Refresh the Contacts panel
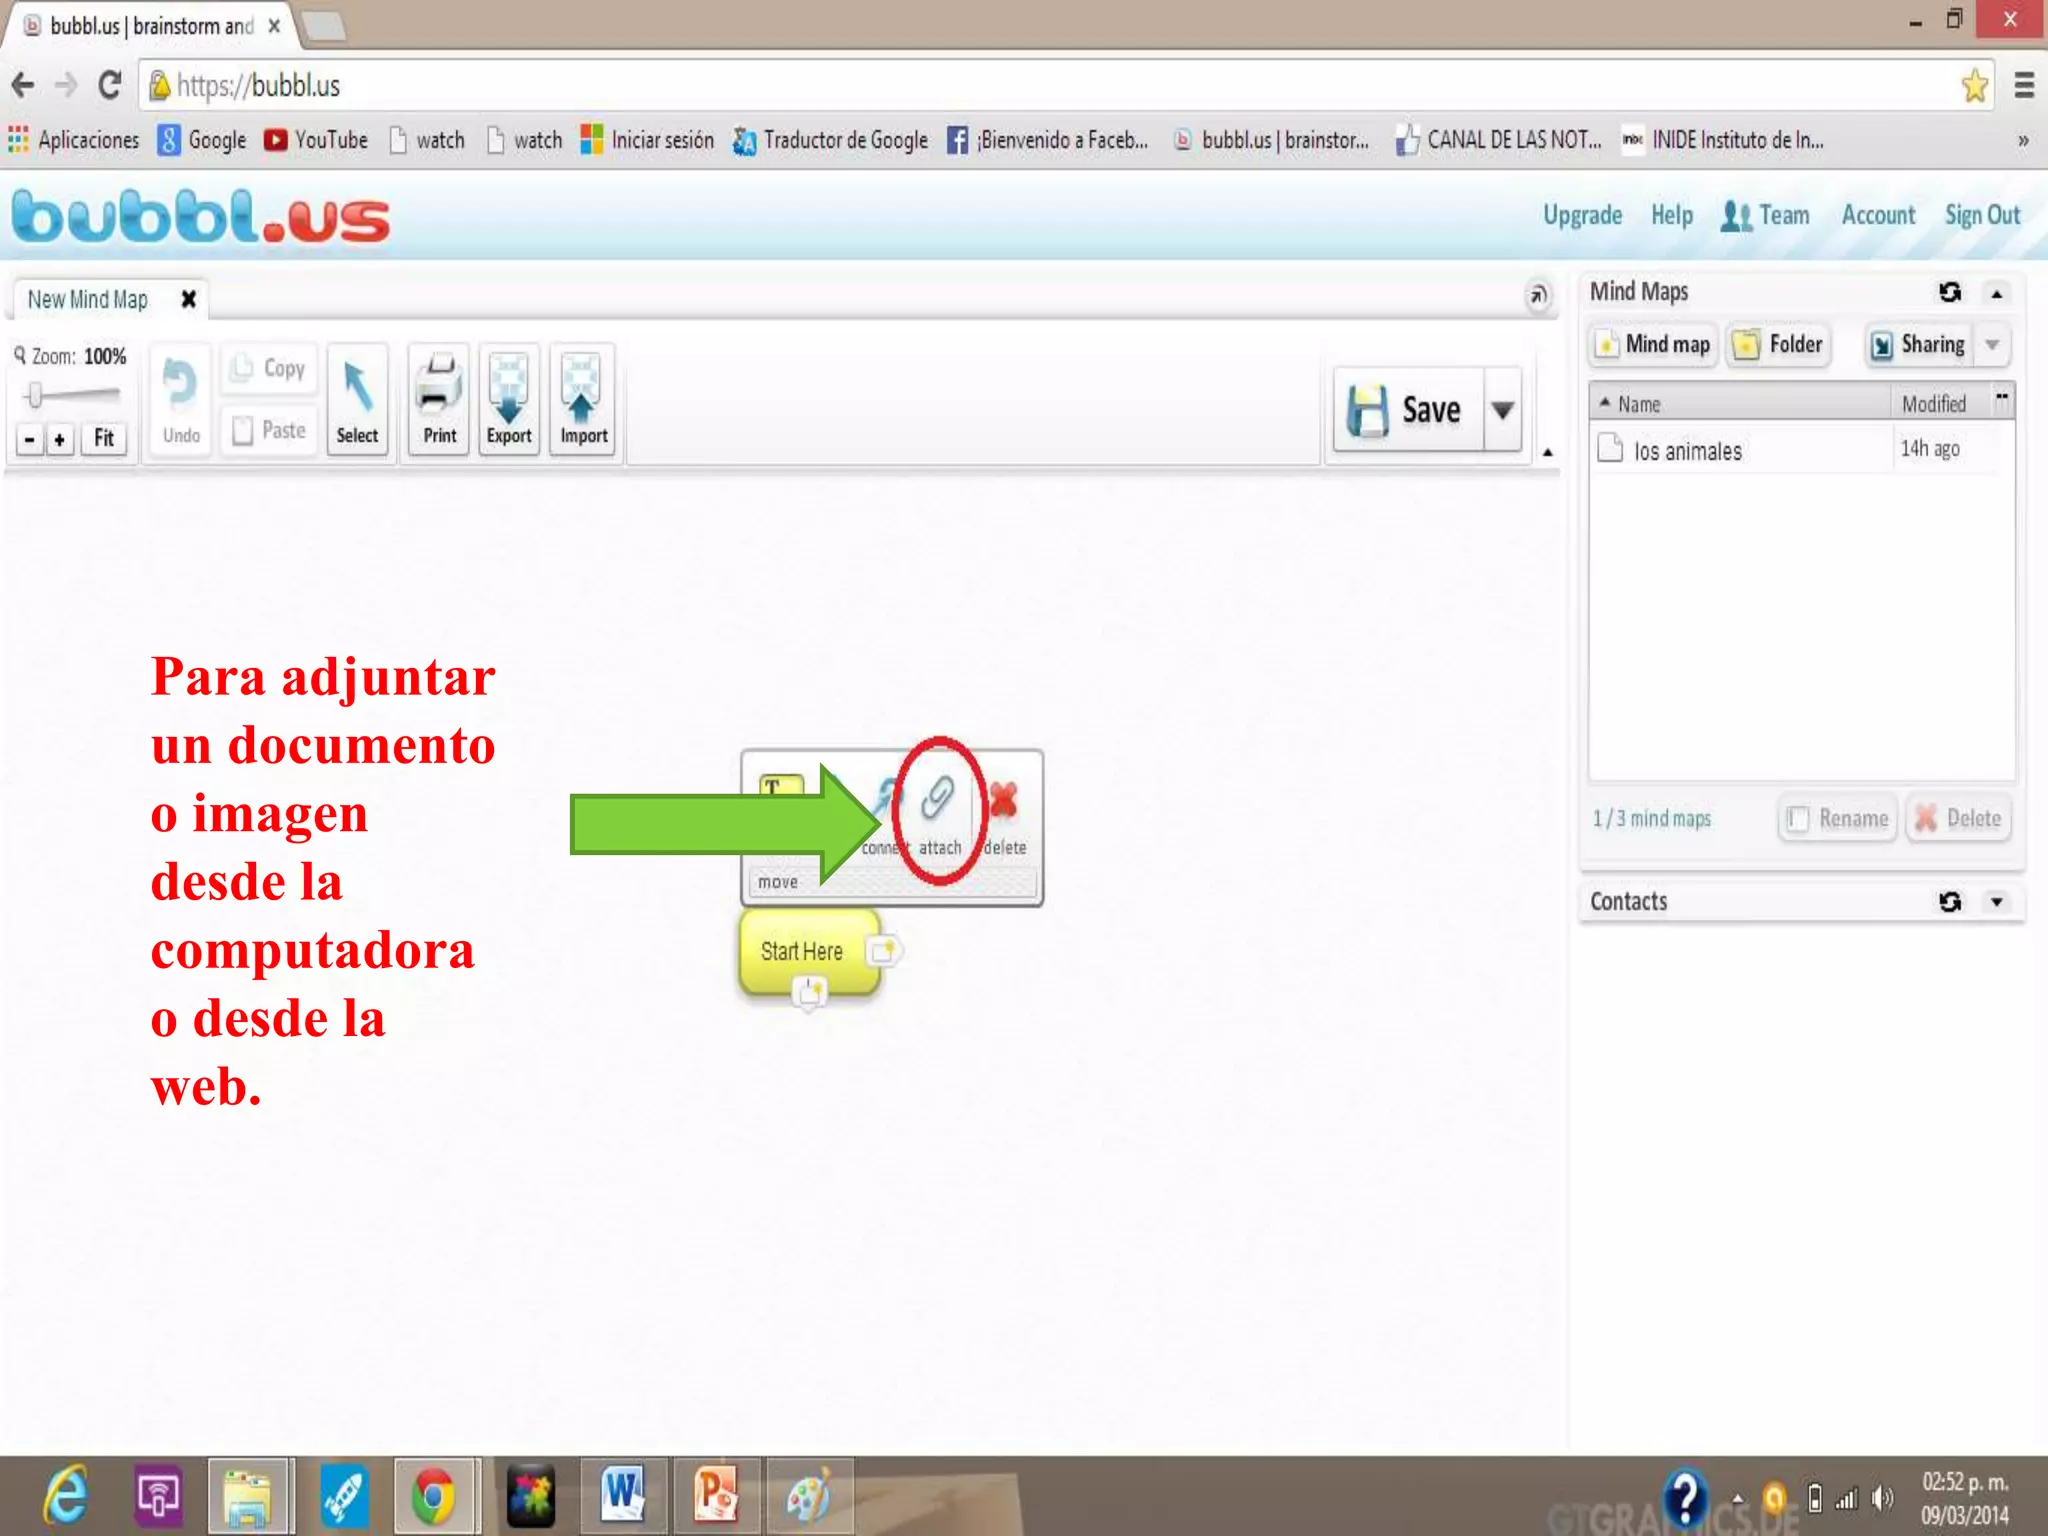The height and width of the screenshot is (1536, 2048). coord(1950,902)
